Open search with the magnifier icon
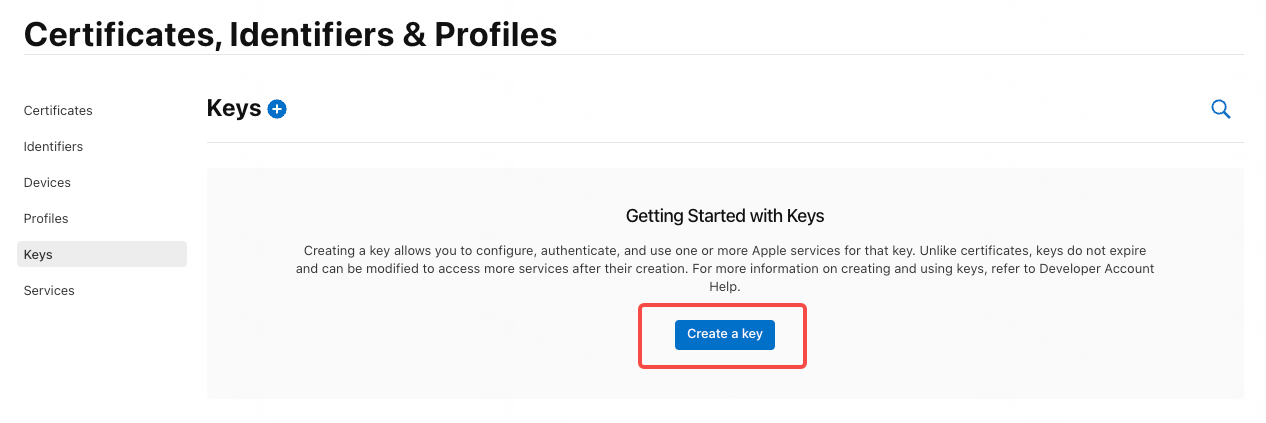Image resolution: width=1266 pixels, height=423 pixels. coord(1220,109)
